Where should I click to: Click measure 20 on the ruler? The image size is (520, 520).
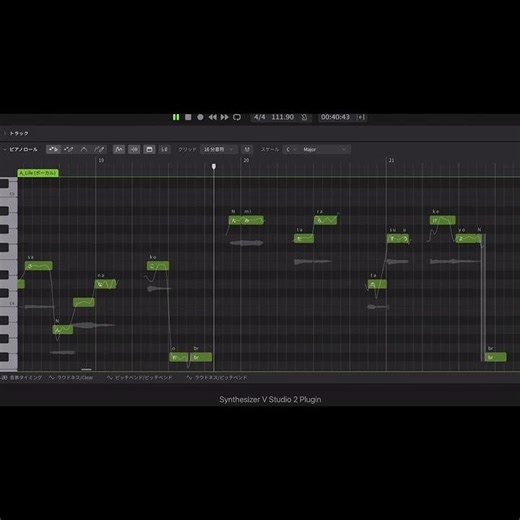(246, 160)
